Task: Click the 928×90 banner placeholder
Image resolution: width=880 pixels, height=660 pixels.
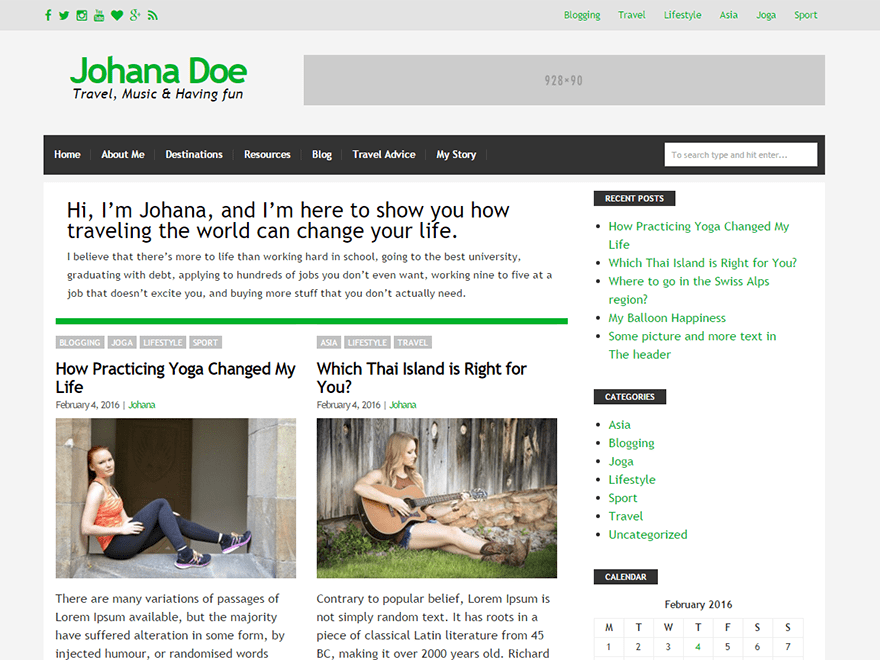Action: [x=564, y=80]
